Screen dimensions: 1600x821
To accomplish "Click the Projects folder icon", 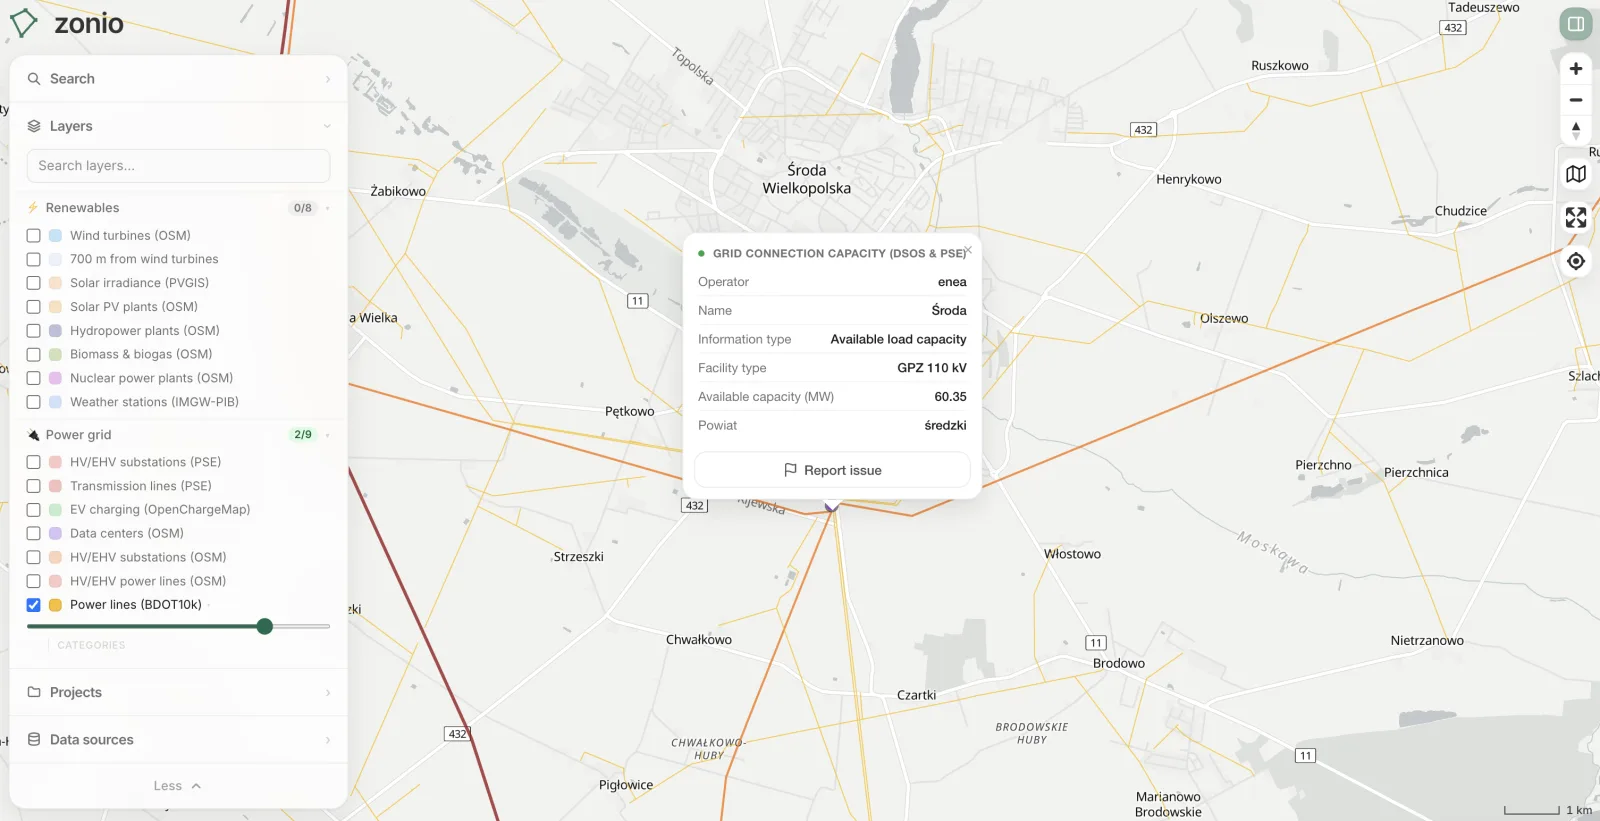I will 34,692.
